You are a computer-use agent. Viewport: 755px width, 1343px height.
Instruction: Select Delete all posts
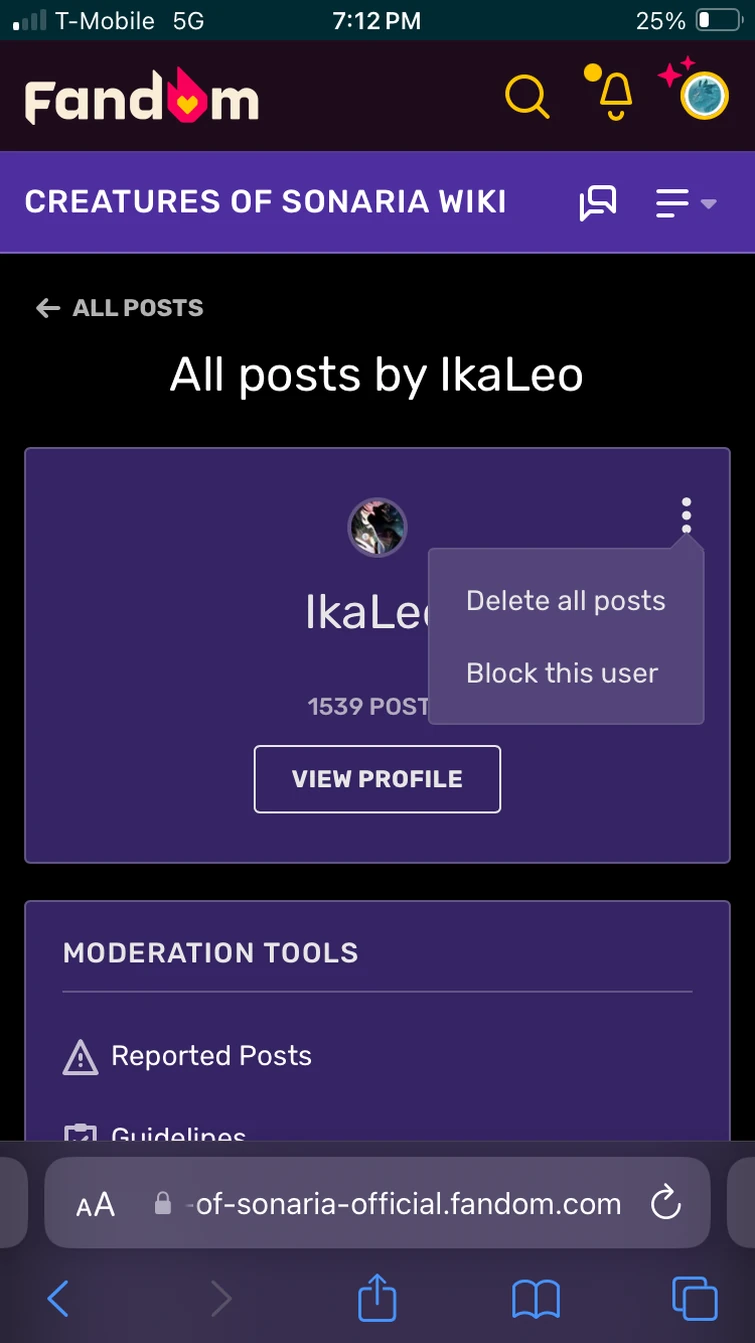pyautogui.click(x=565, y=601)
